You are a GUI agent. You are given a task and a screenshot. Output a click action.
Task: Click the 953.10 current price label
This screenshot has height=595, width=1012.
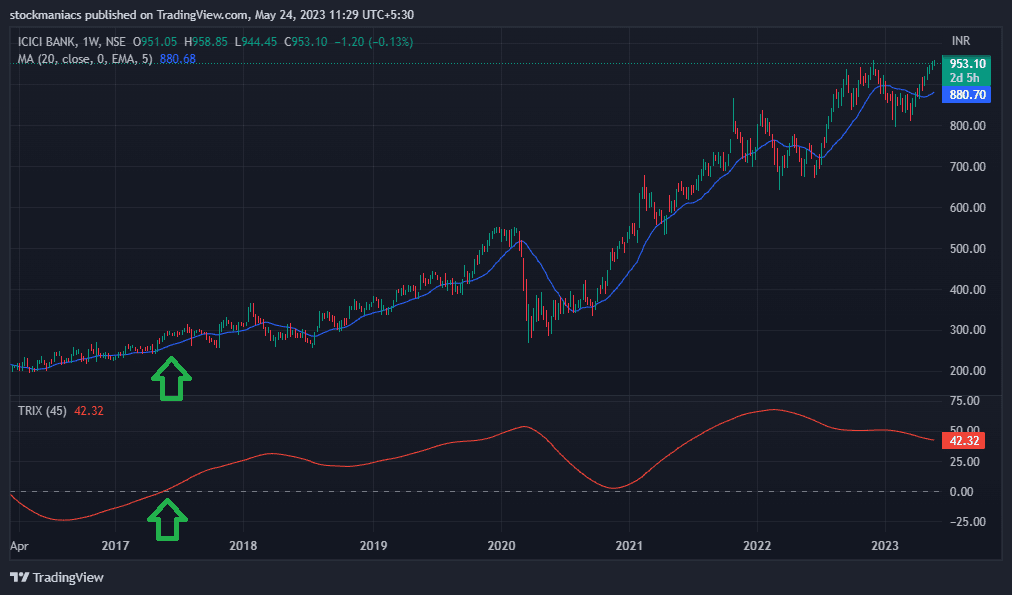click(967, 63)
